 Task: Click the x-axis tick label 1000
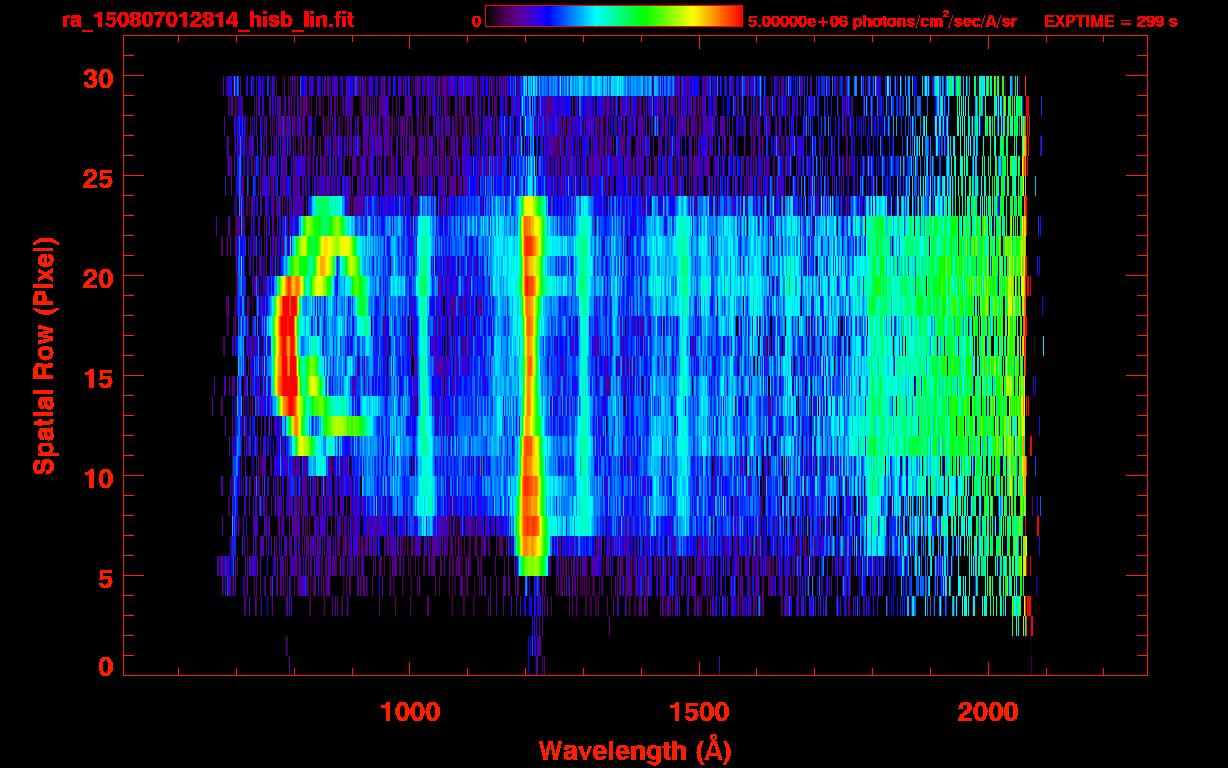pos(410,712)
